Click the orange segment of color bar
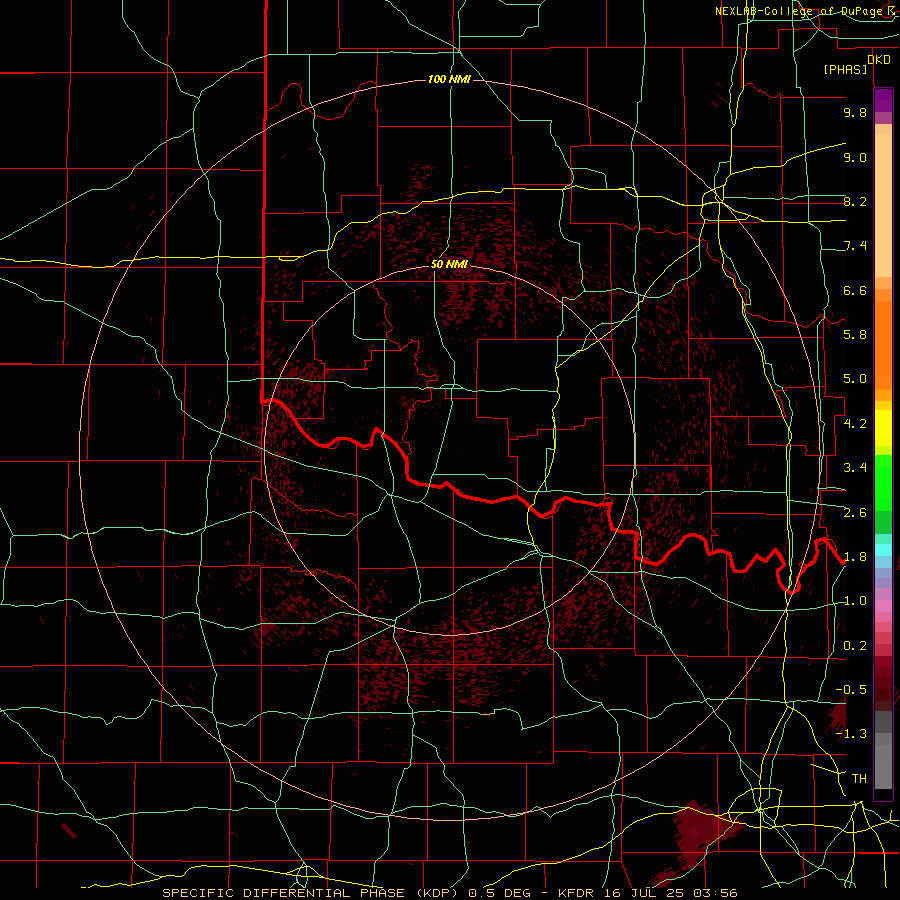Viewport: 900px width, 900px height. [883, 346]
